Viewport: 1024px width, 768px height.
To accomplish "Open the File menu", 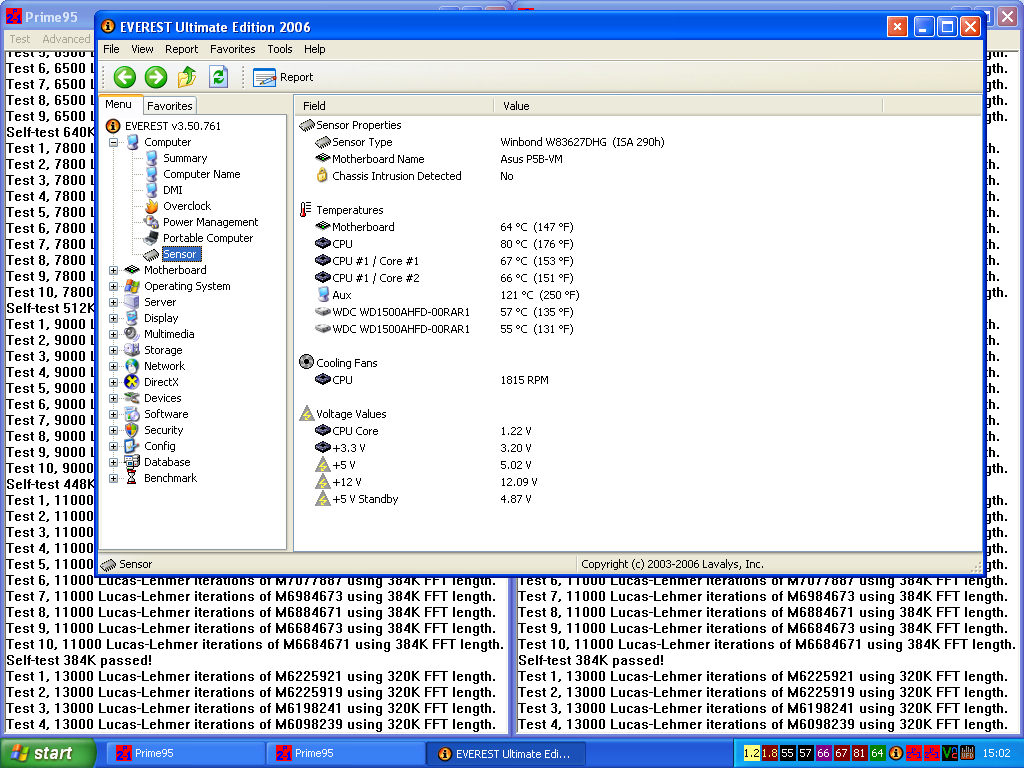I will [111, 49].
